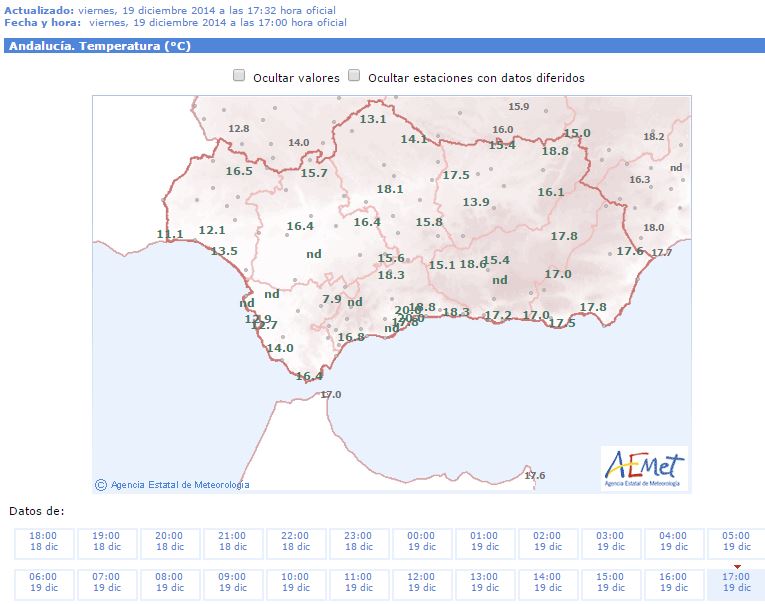Click the 13.9 station in central map
Viewport: 765px width, 604px height.
(476, 202)
